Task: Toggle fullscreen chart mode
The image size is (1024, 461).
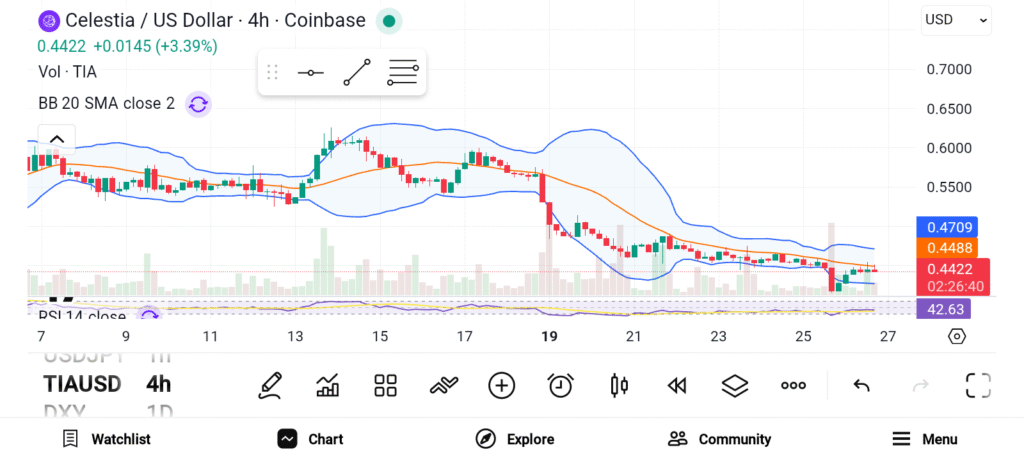Action: click(x=977, y=385)
